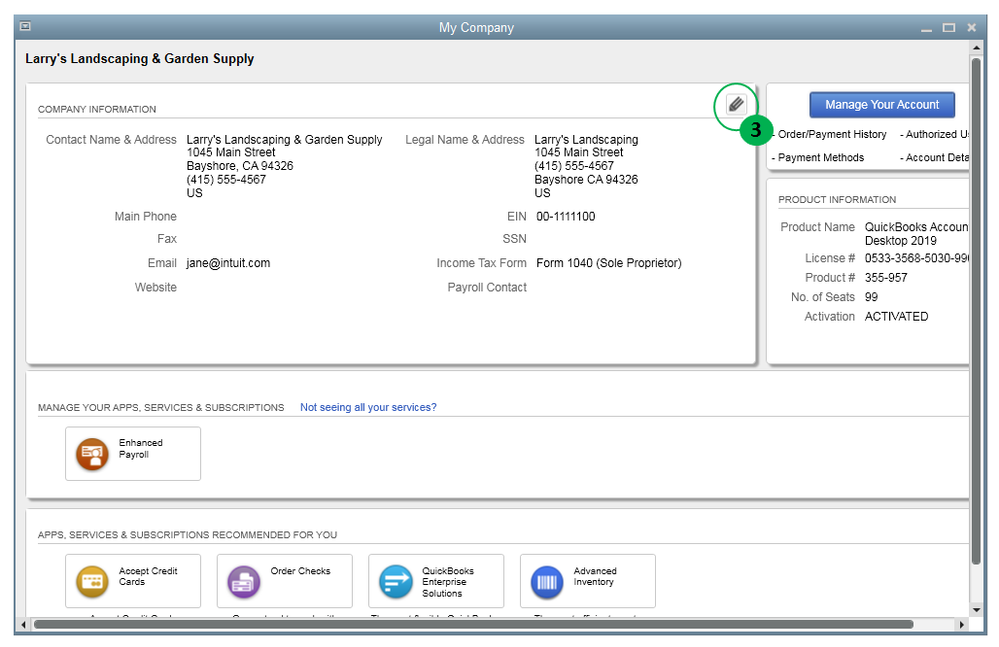Open the Advanced Inventory barcode icon

point(547,581)
